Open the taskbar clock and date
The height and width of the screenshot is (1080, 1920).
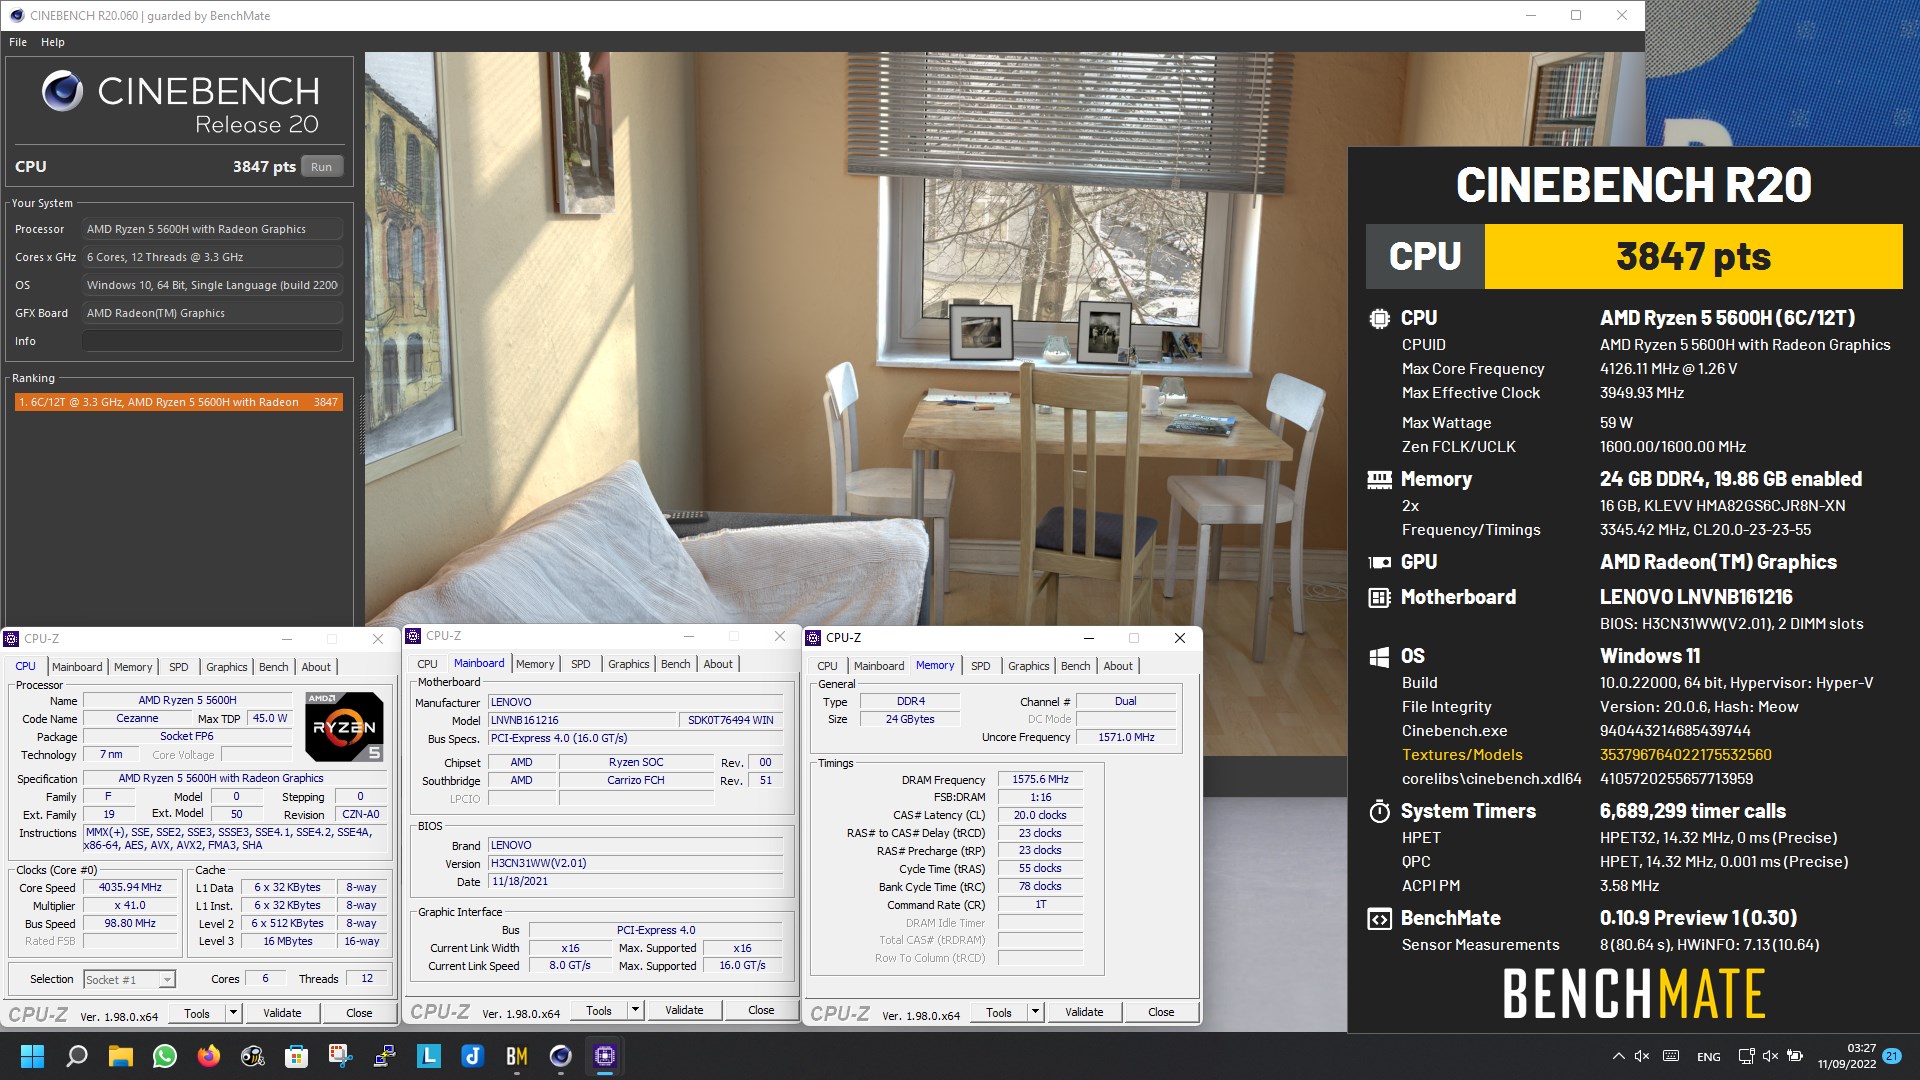pos(1847,1056)
